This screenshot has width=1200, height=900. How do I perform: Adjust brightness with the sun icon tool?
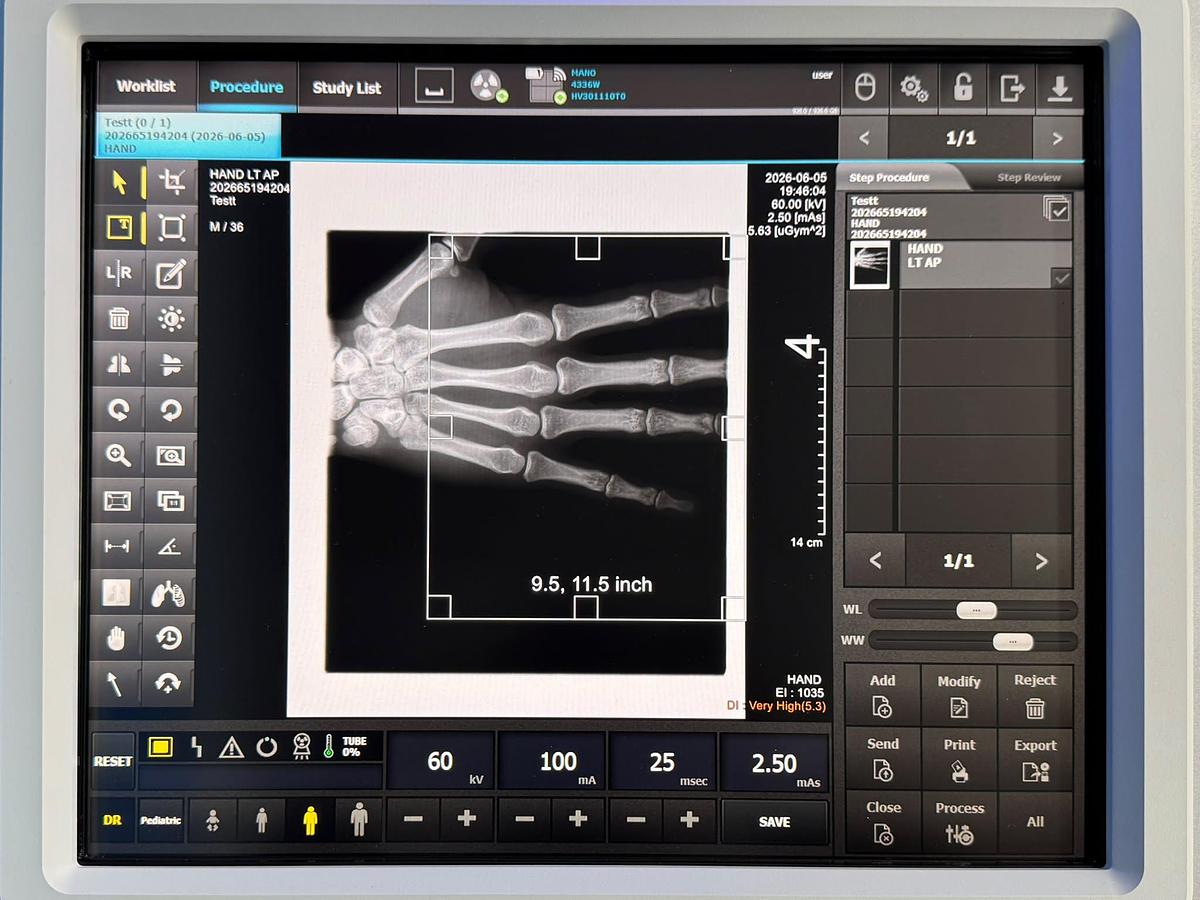tap(172, 319)
